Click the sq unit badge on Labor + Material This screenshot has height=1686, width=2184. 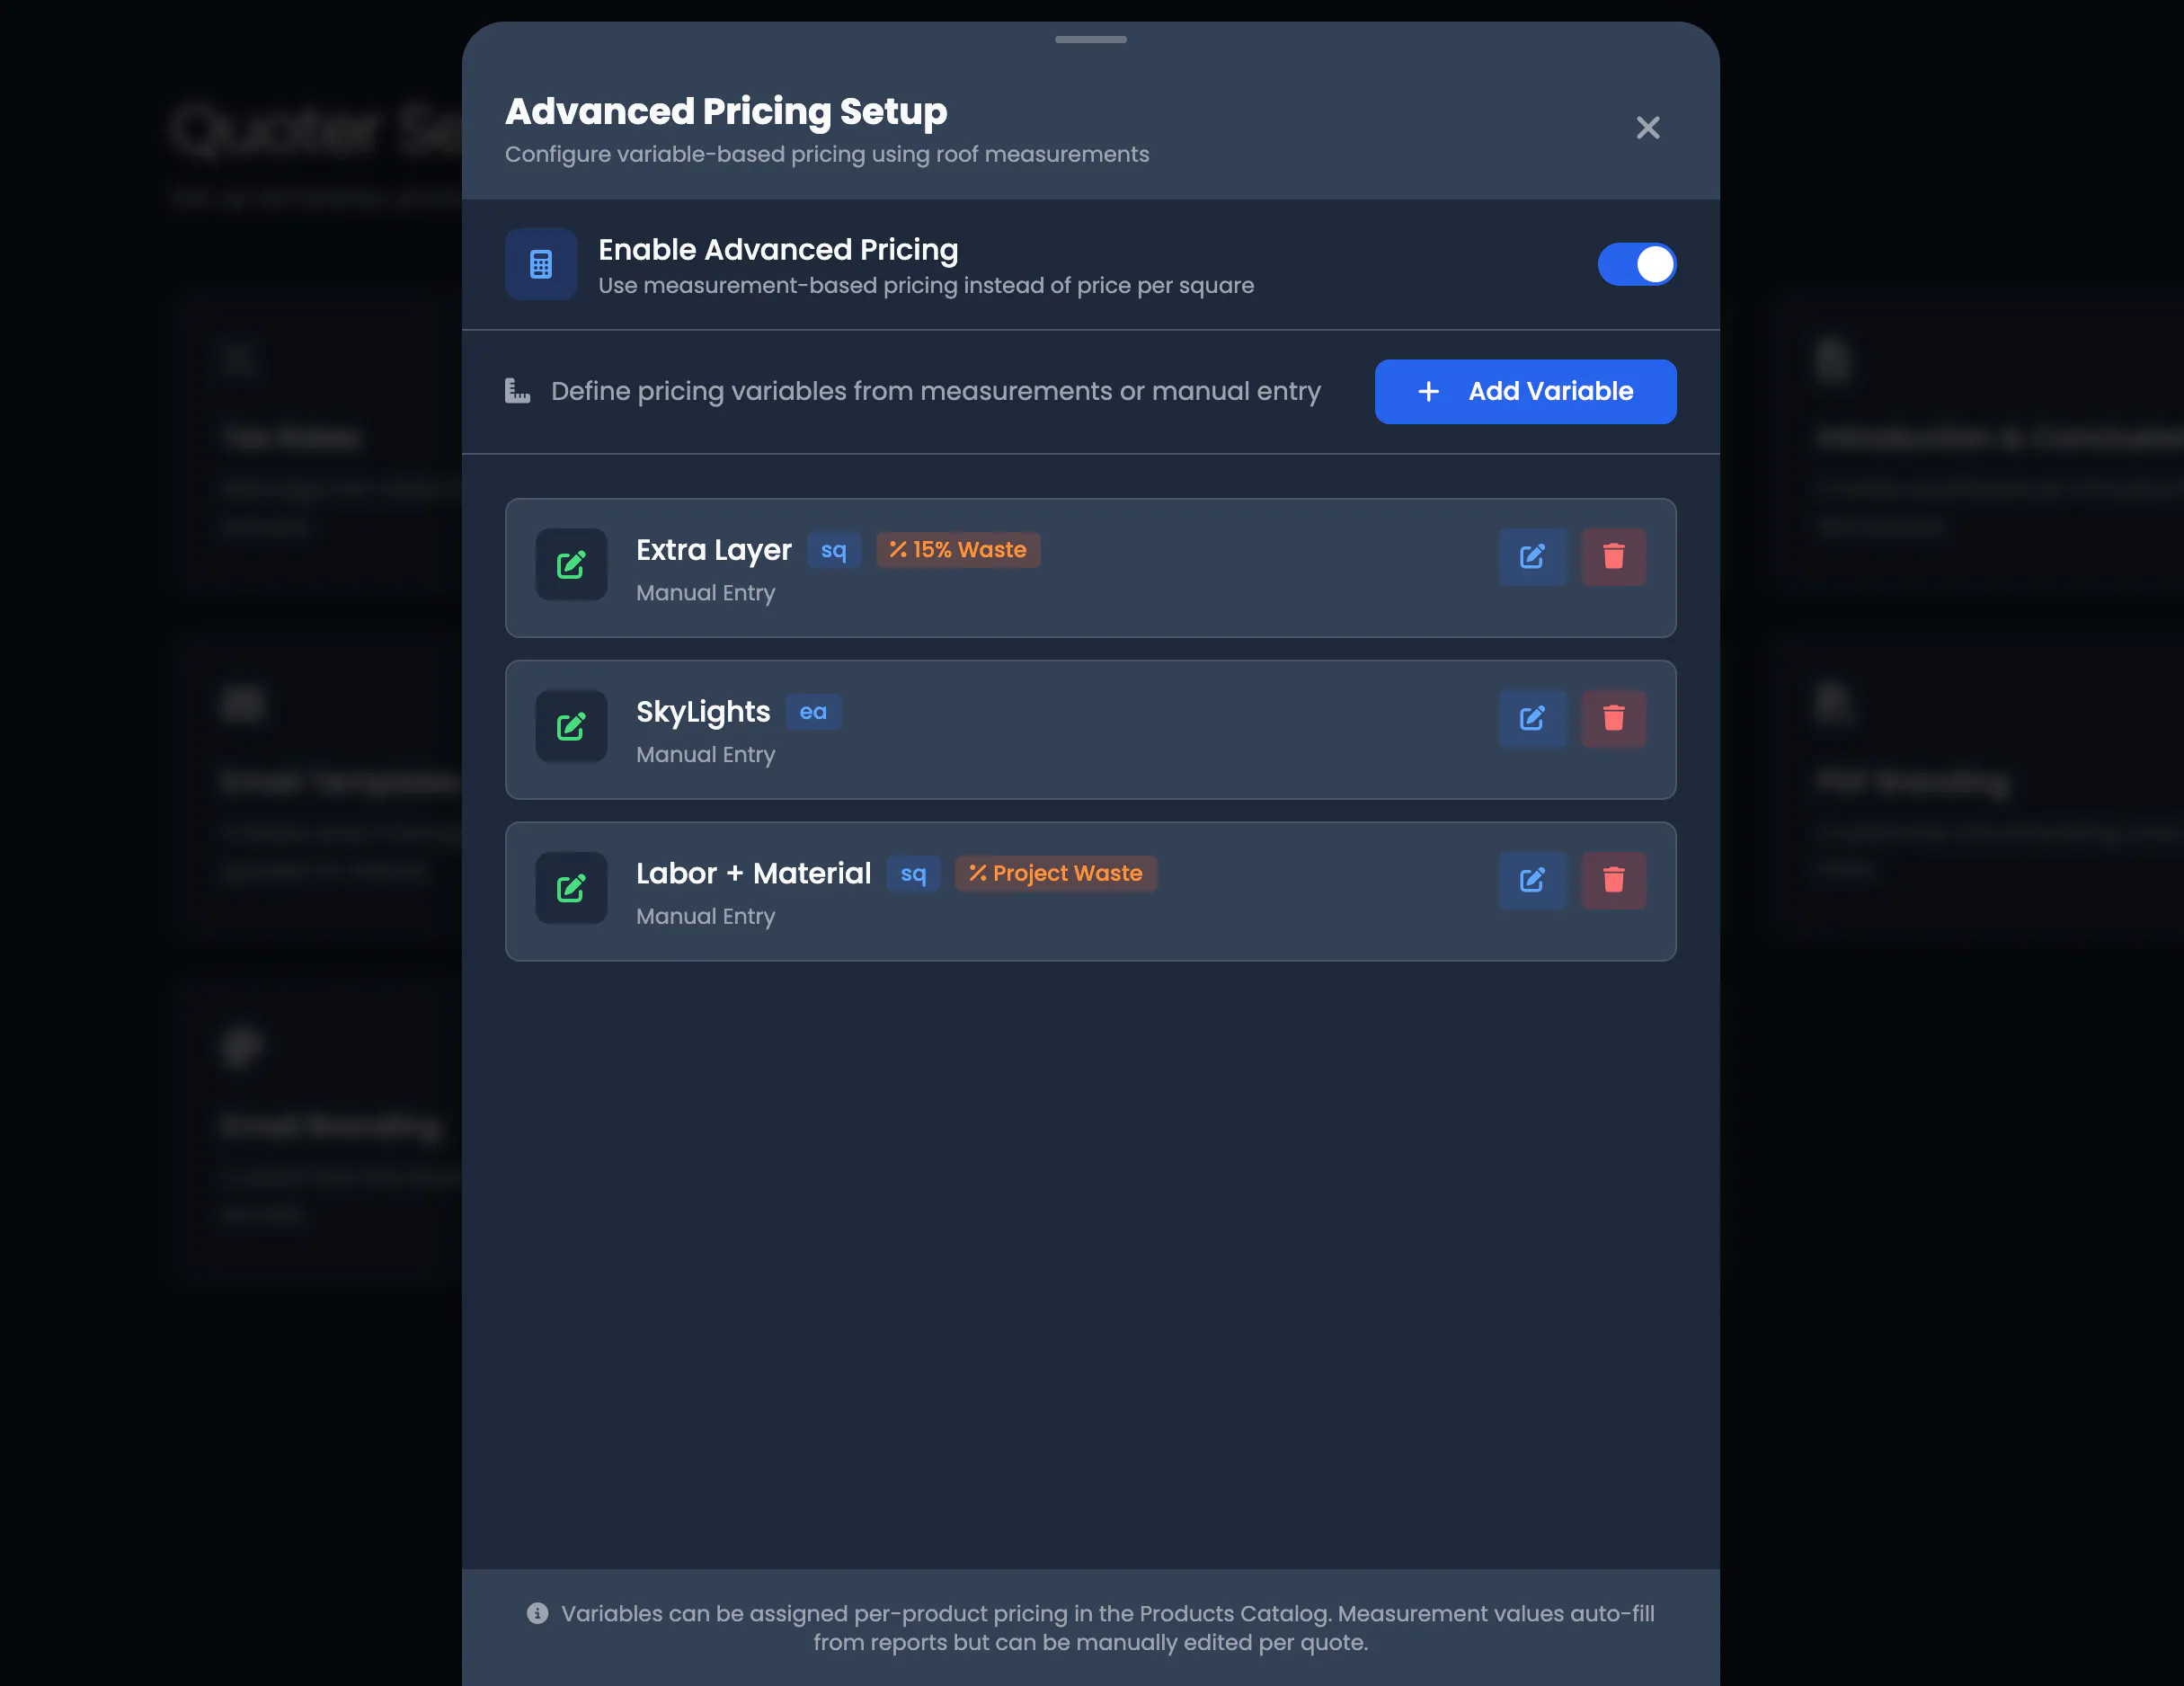click(913, 873)
